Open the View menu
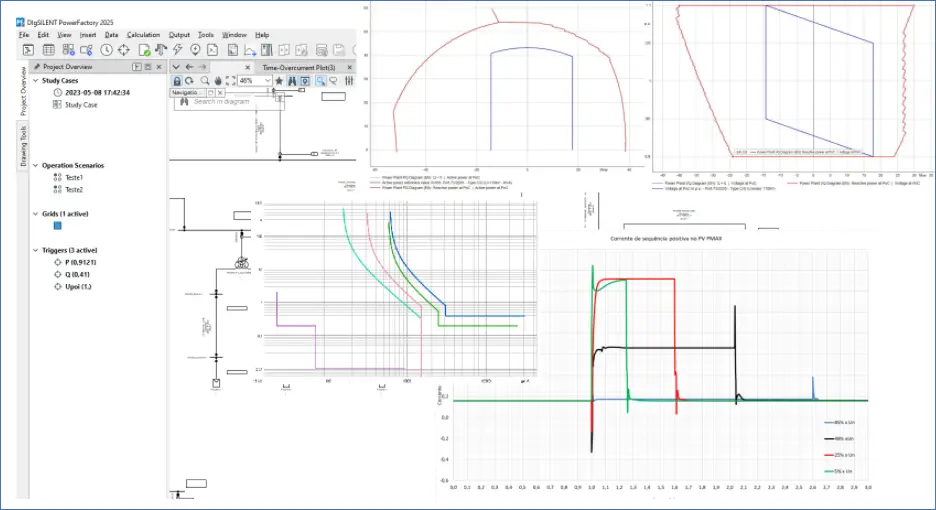The image size is (936, 510). (x=64, y=35)
